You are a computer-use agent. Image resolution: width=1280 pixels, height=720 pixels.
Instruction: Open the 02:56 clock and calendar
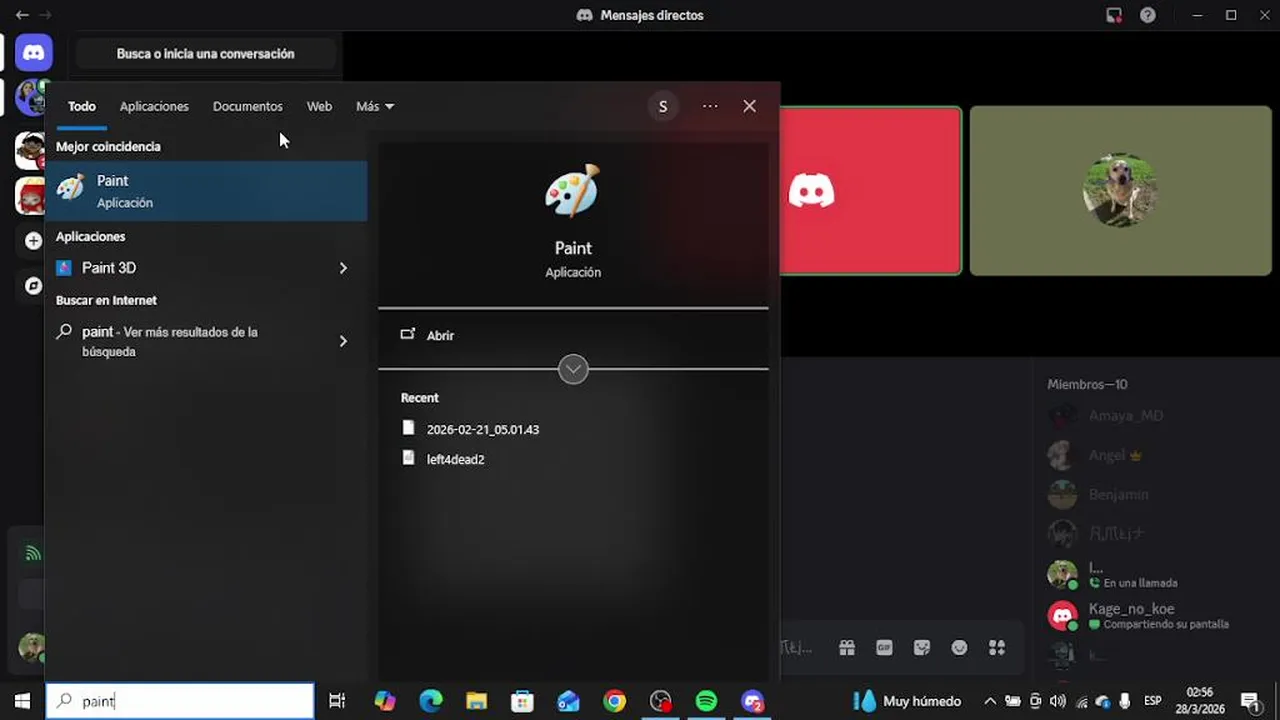point(1200,700)
